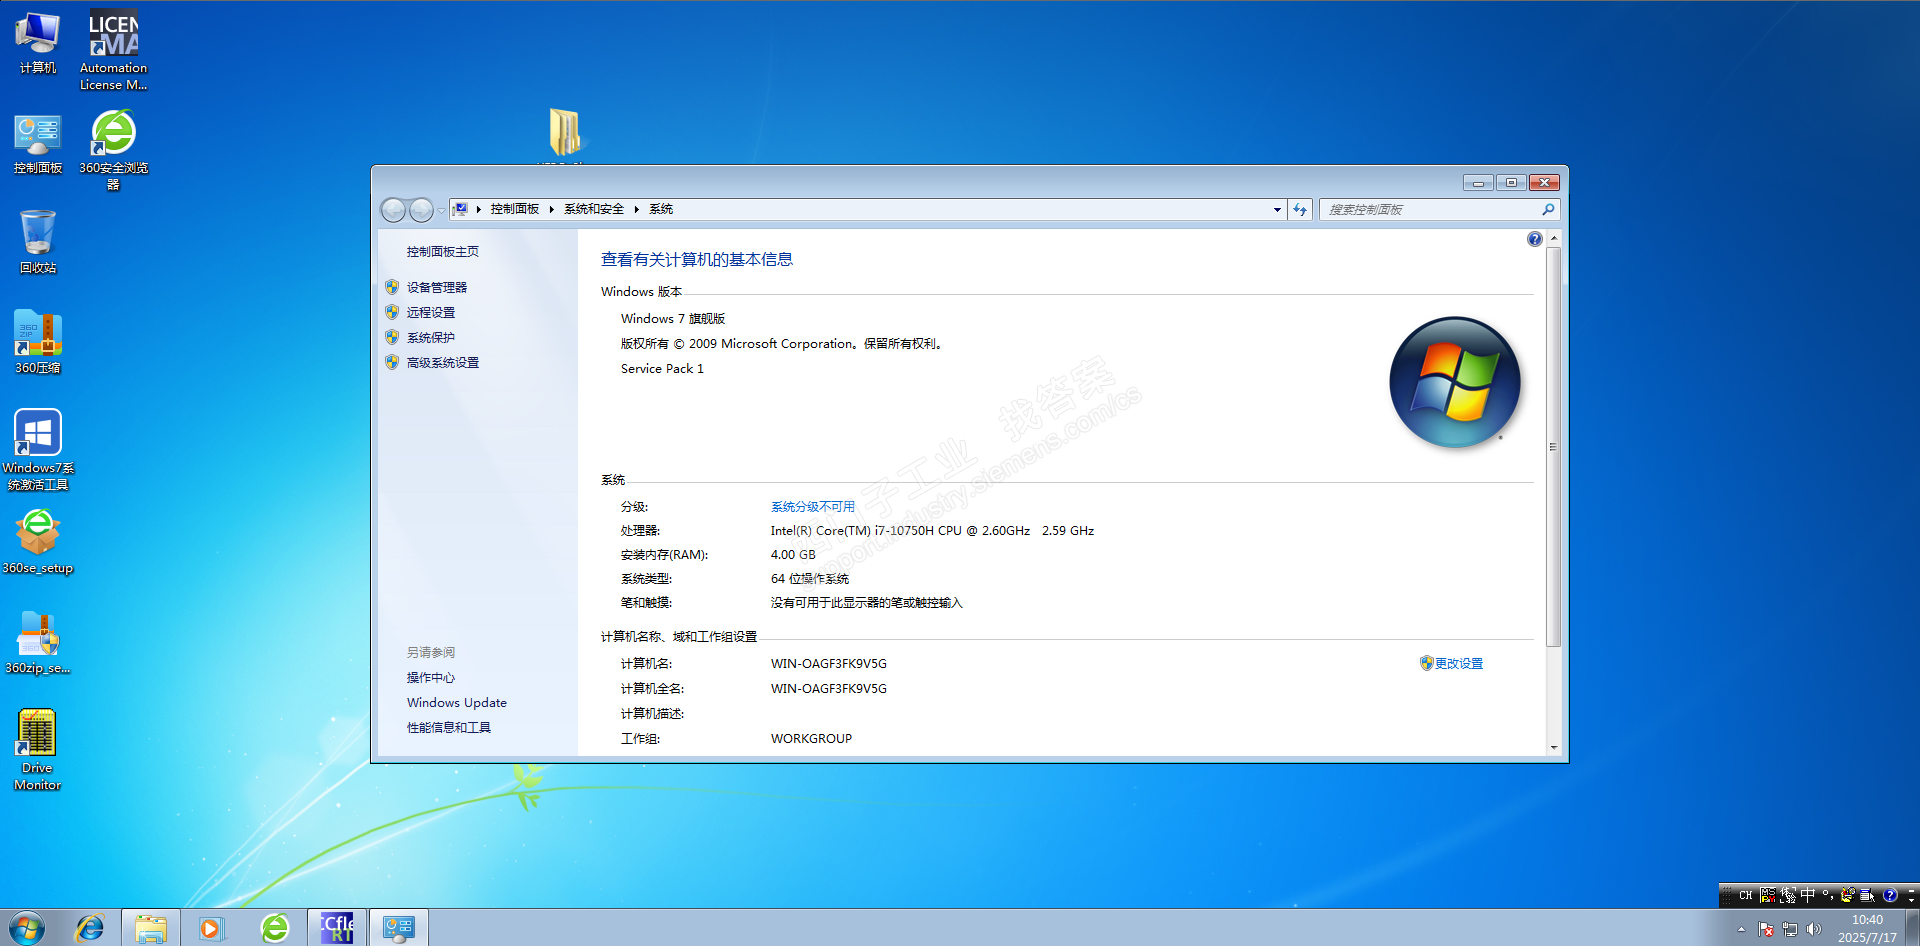
Task: Open 高级系统设置 advanced settings link
Action: (x=443, y=363)
